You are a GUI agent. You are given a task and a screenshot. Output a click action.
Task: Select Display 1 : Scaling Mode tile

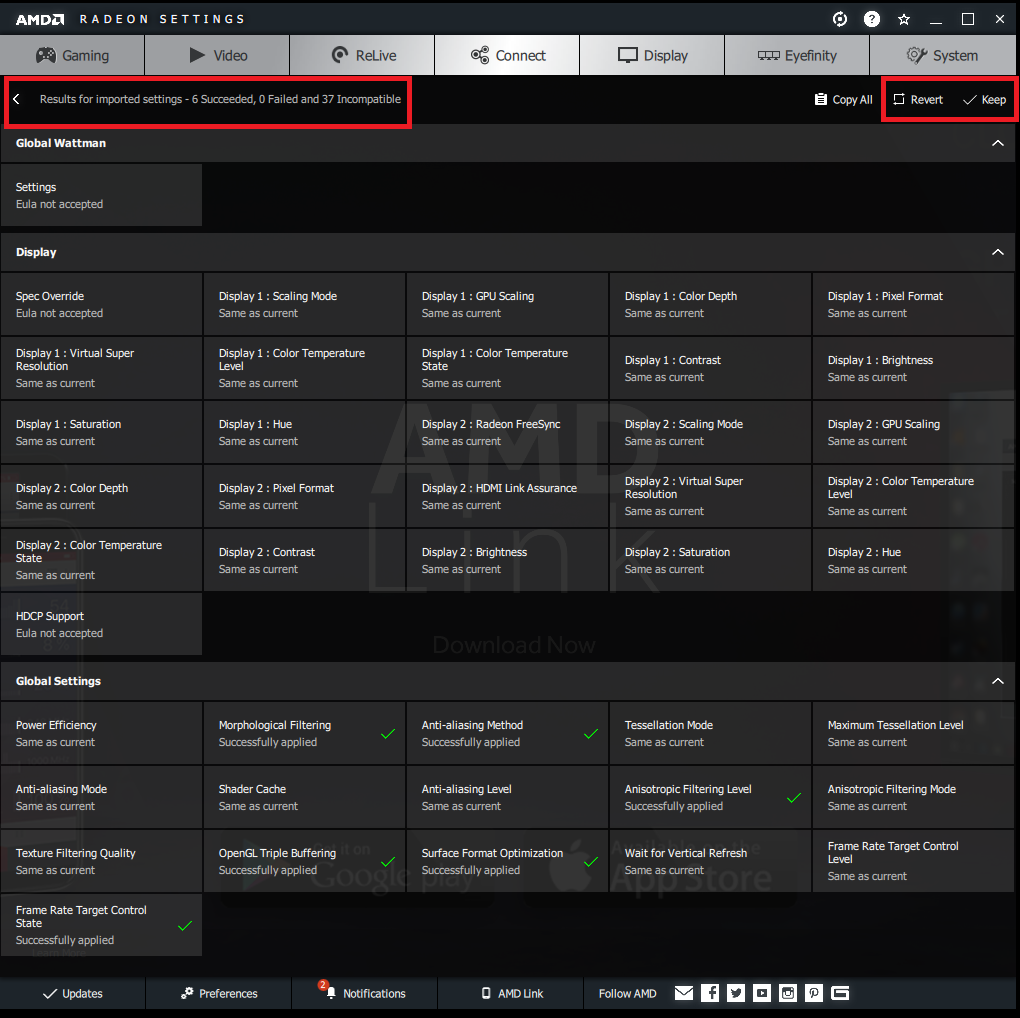pos(304,304)
